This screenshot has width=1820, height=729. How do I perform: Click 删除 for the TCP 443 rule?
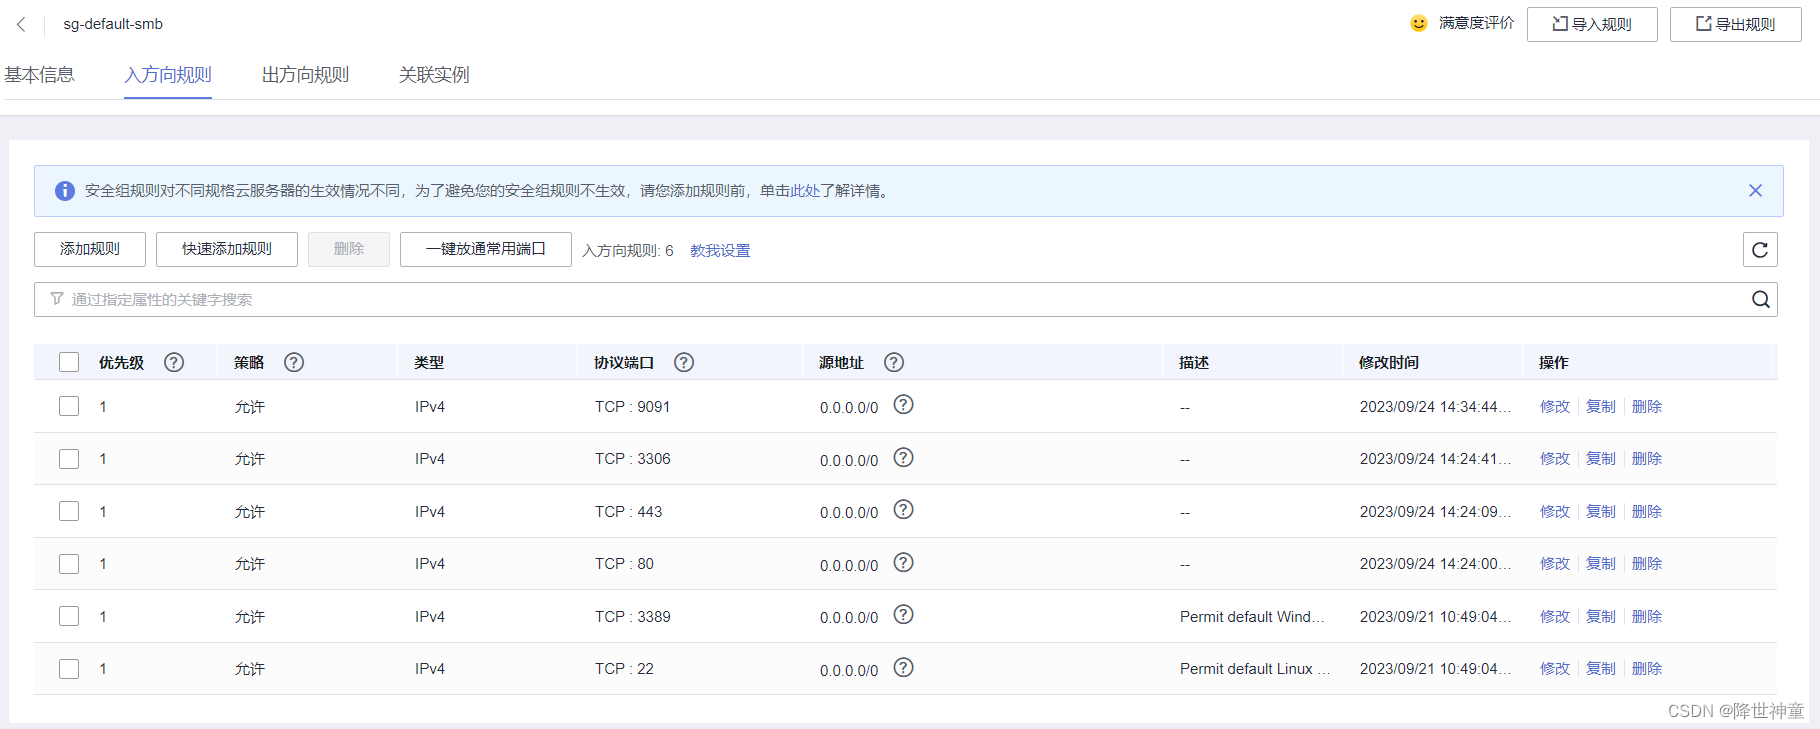(1647, 512)
